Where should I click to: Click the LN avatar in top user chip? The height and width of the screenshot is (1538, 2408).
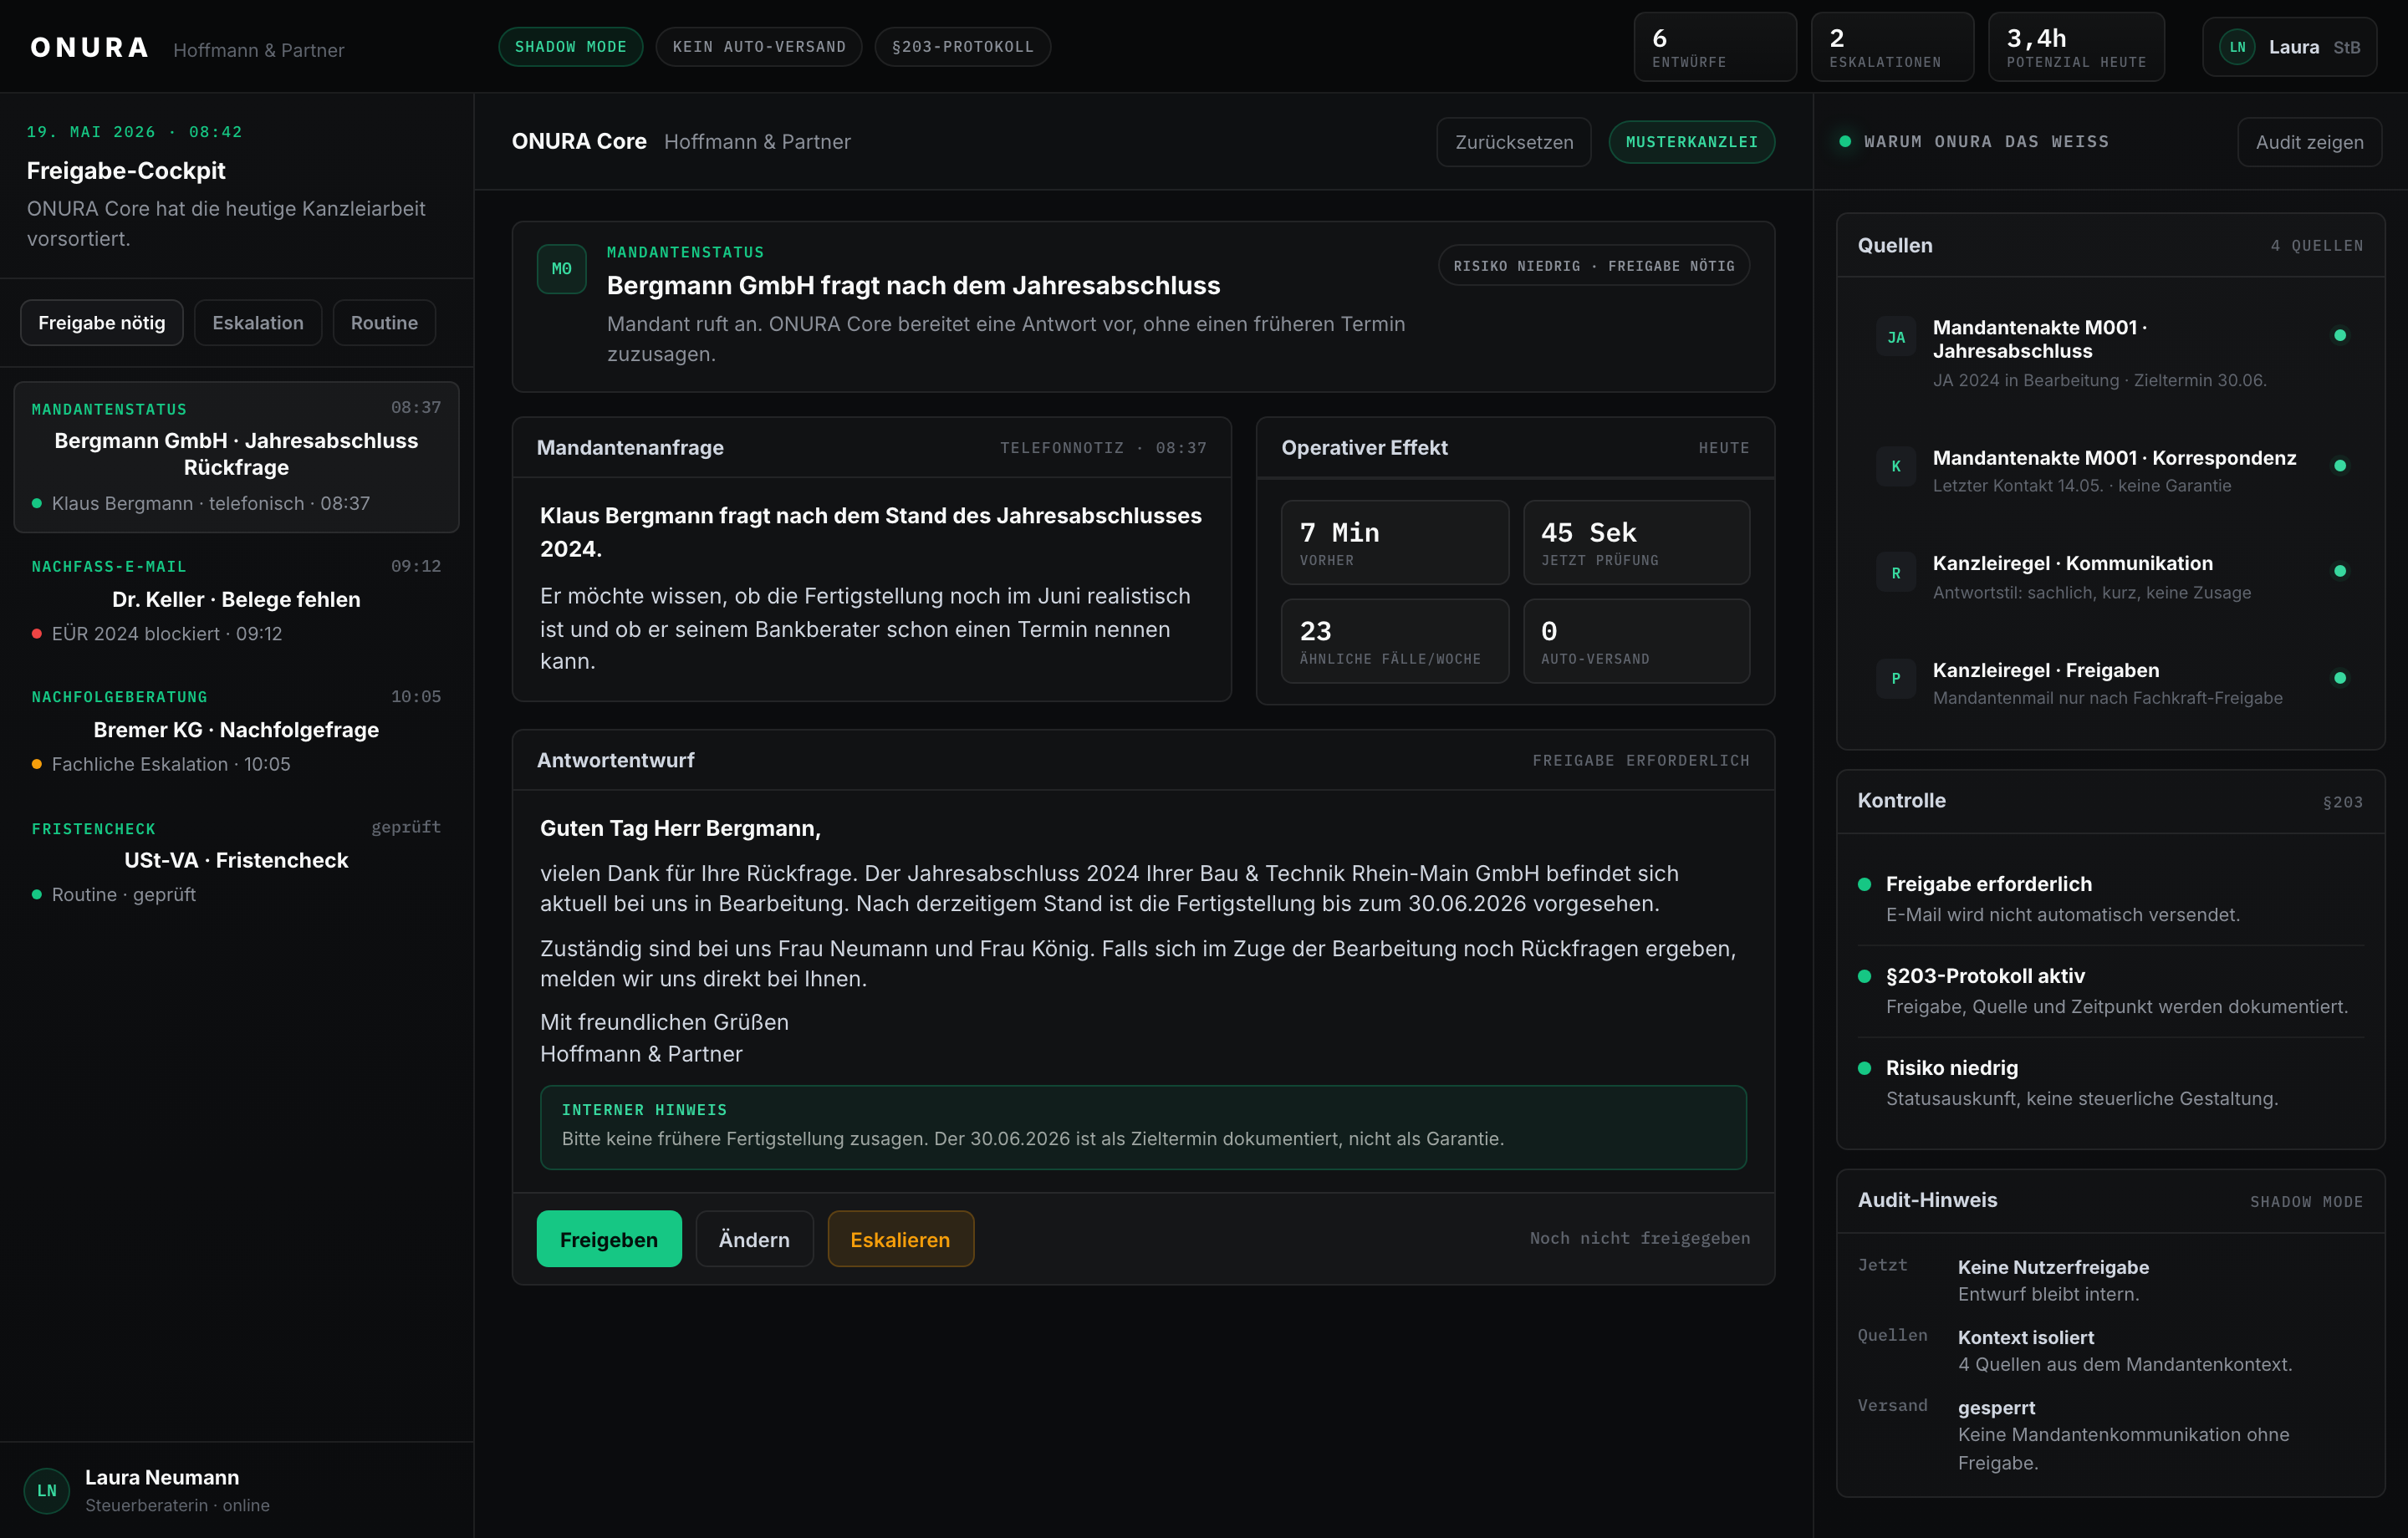point(2237,47)
